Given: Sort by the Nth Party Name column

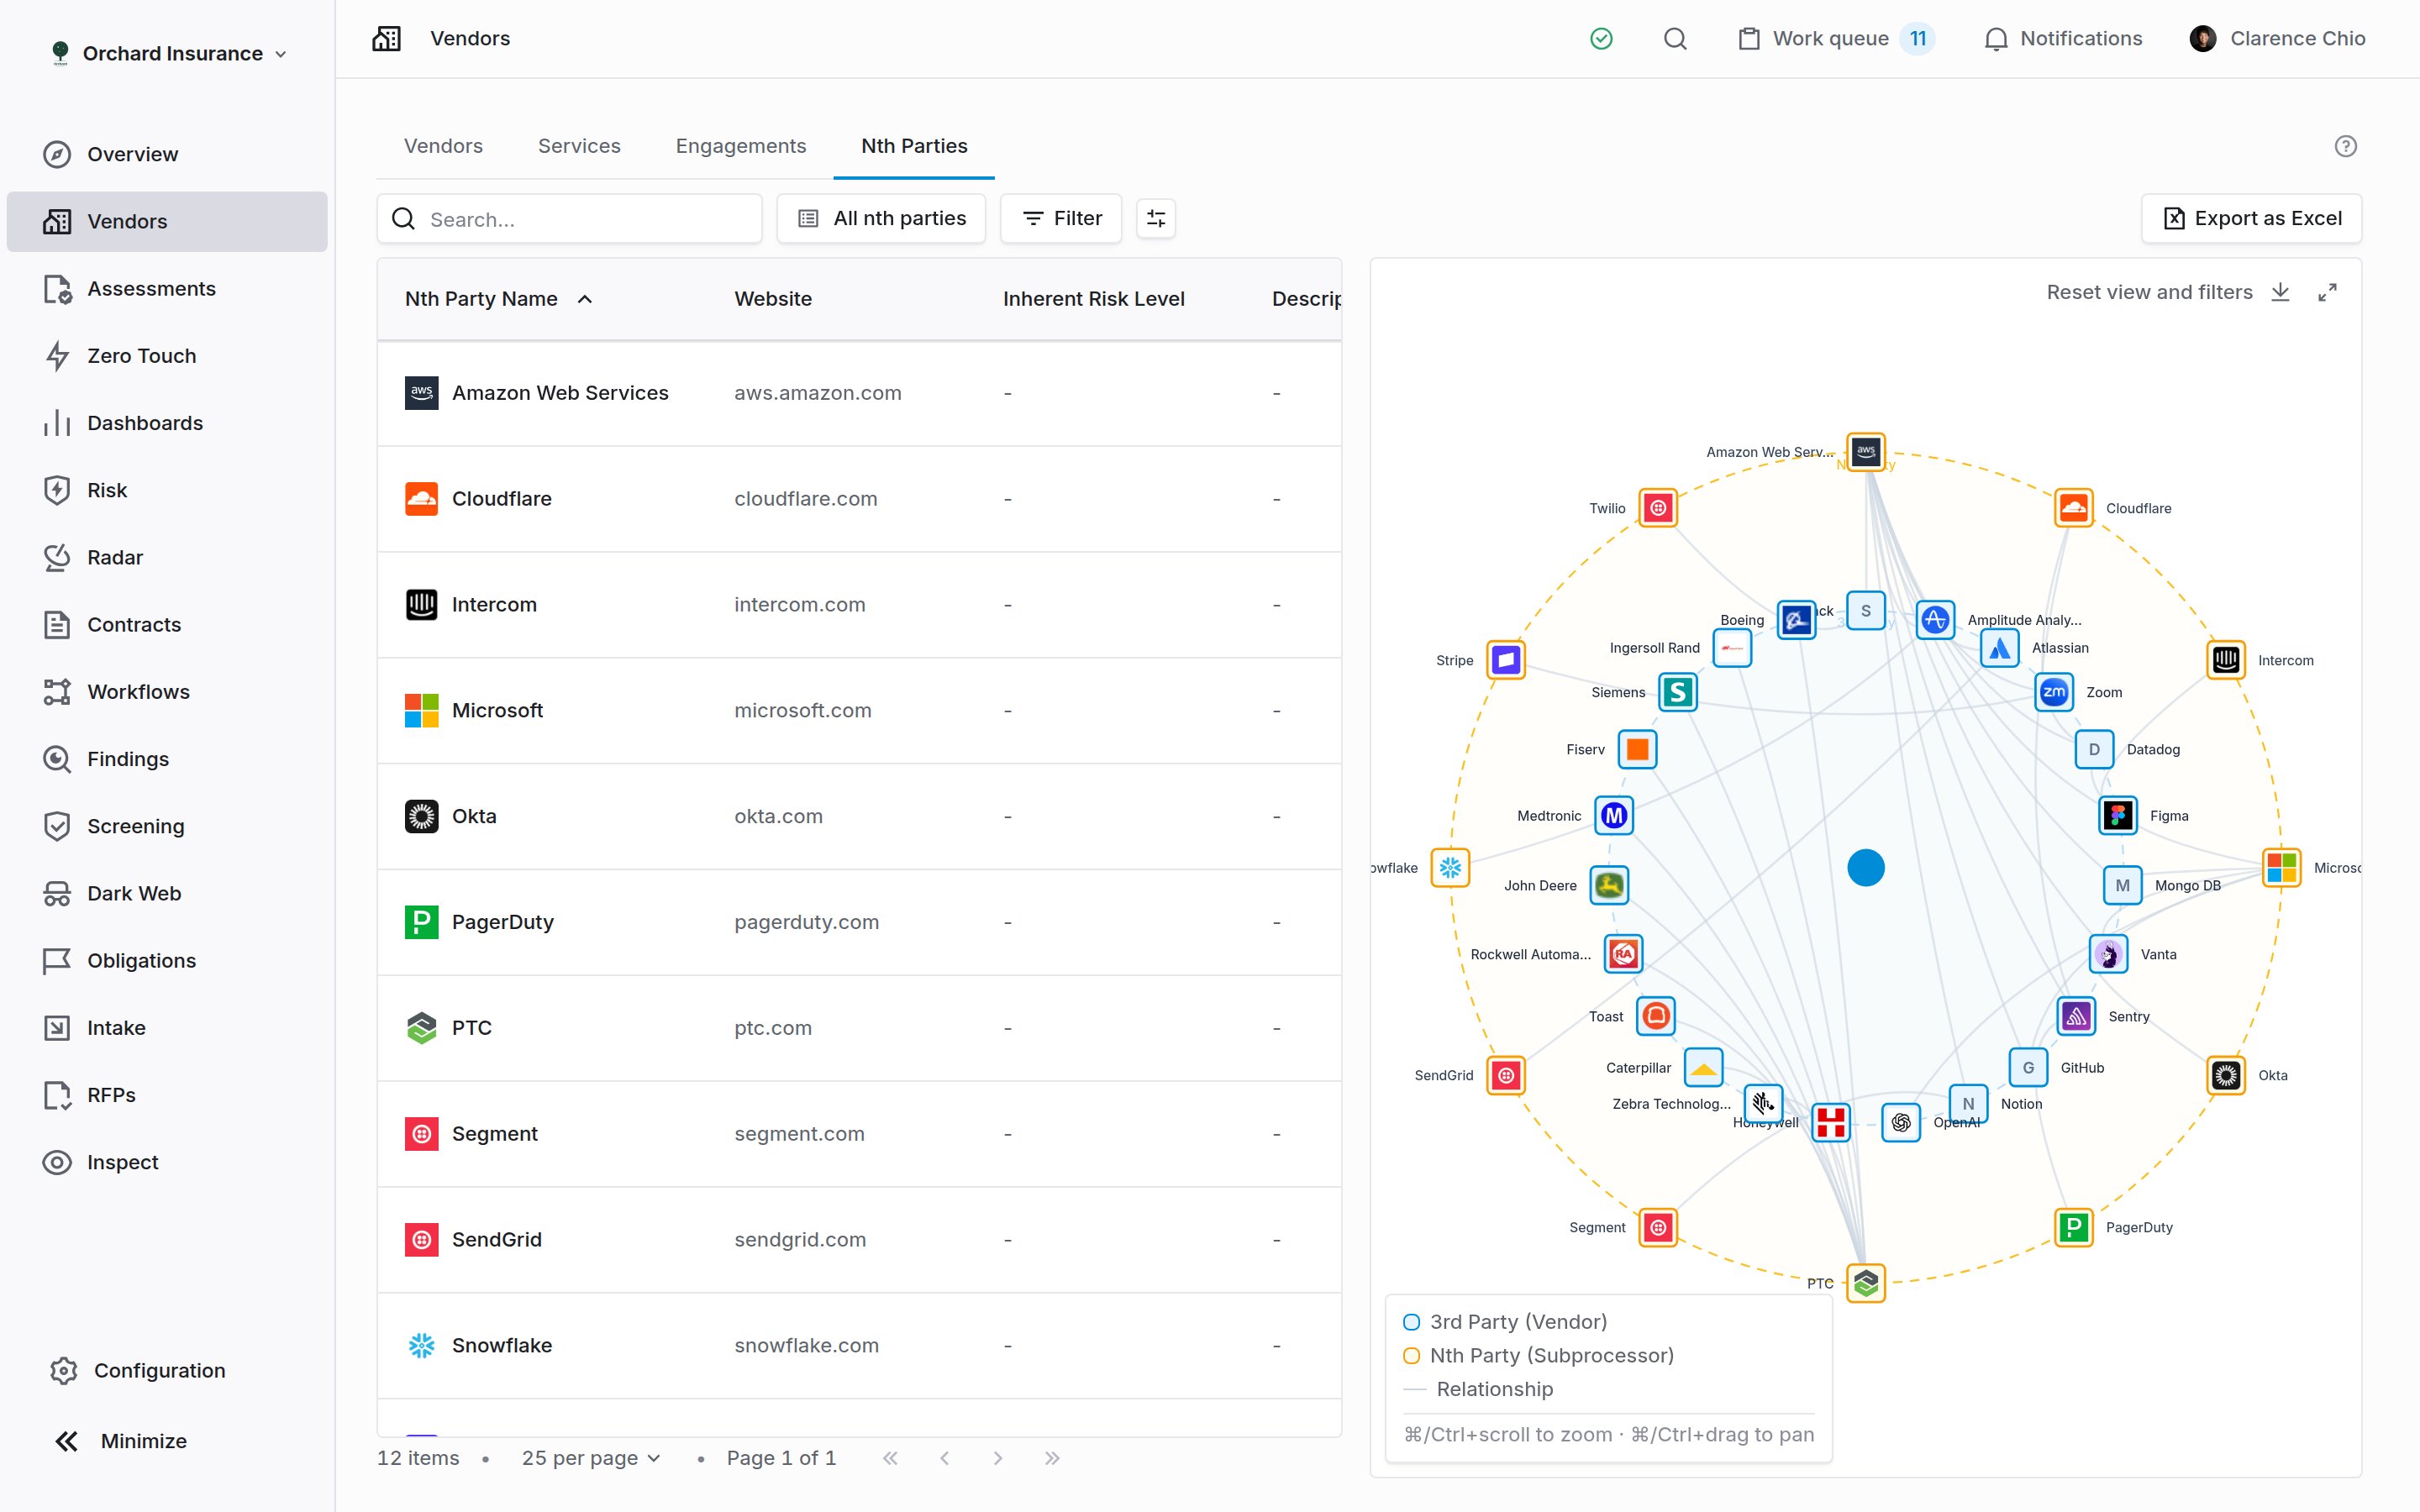Looking at the screenshot, I should [x=498, y=299].
